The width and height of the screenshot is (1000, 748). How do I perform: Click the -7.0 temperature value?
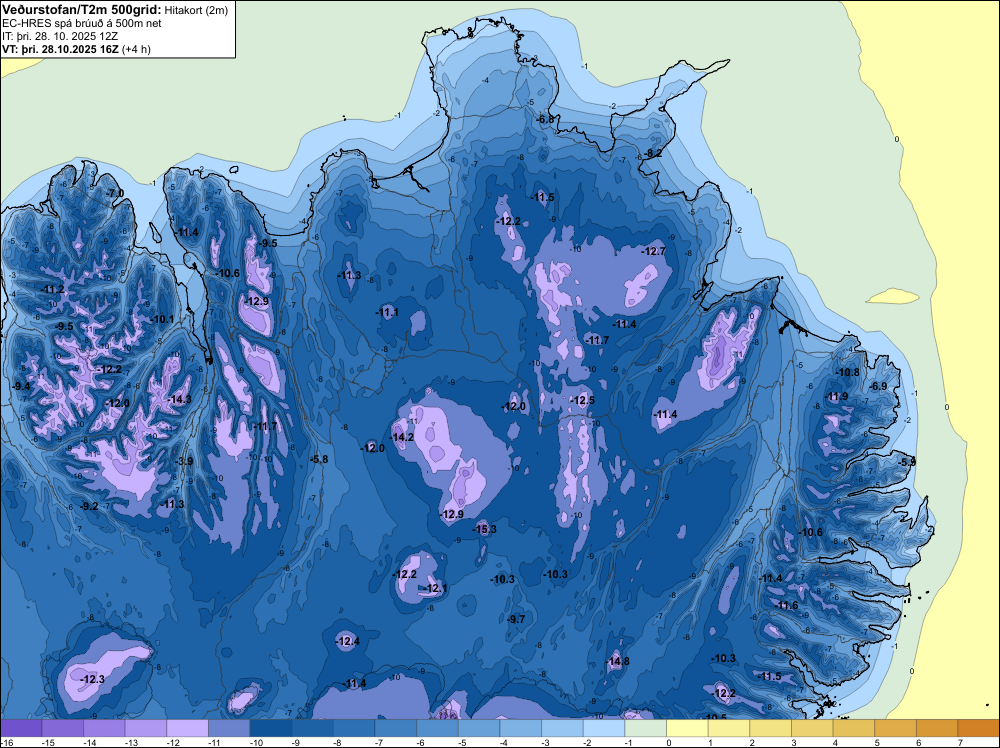click(115, 193)
